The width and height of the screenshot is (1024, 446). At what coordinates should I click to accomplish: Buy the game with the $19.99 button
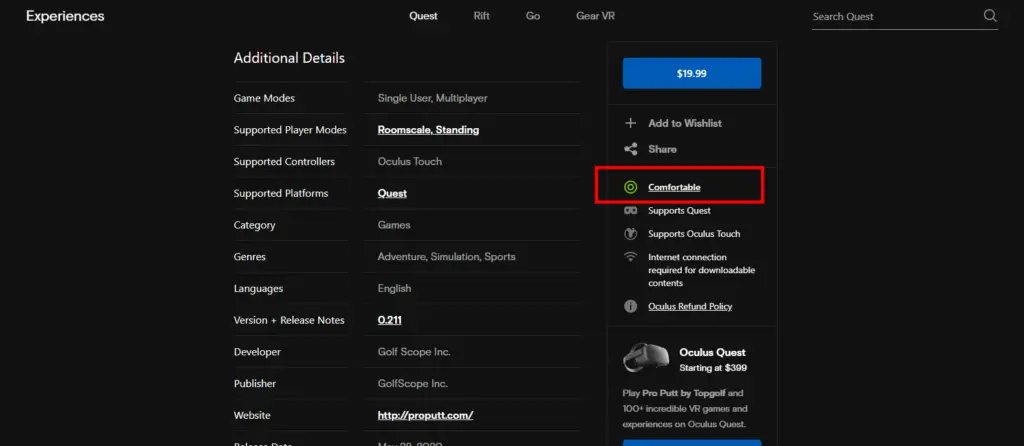[692, 73]
